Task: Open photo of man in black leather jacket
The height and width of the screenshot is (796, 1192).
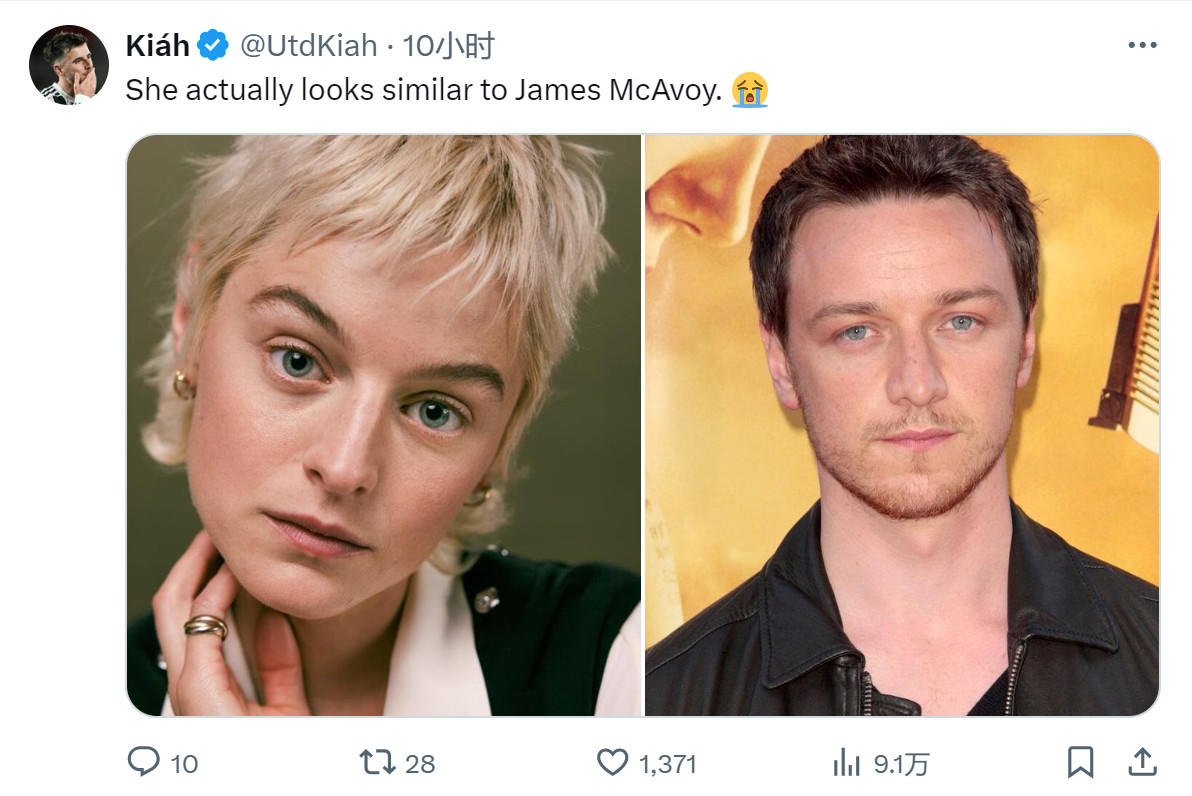Action: tap(902, 425)
